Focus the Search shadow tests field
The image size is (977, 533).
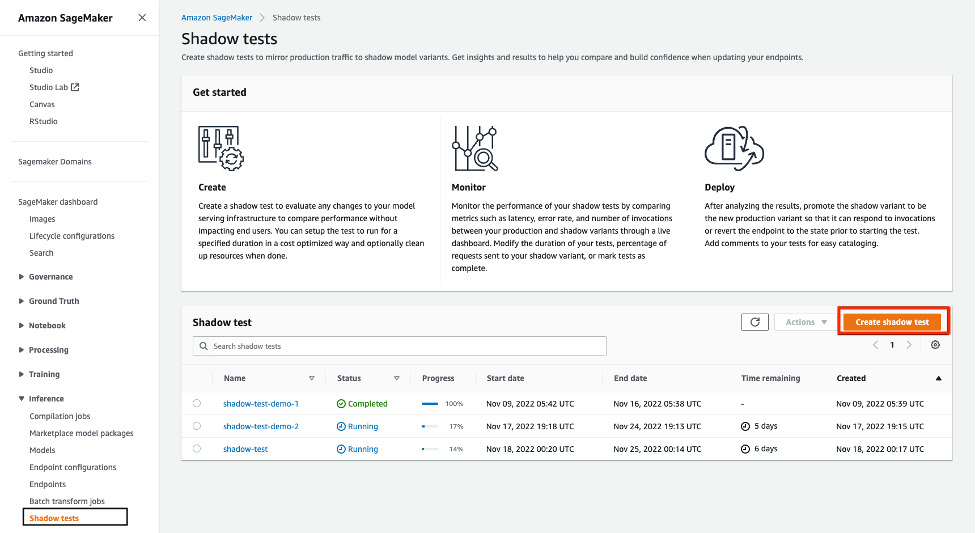pyautogui.click(x=399, y=346)
